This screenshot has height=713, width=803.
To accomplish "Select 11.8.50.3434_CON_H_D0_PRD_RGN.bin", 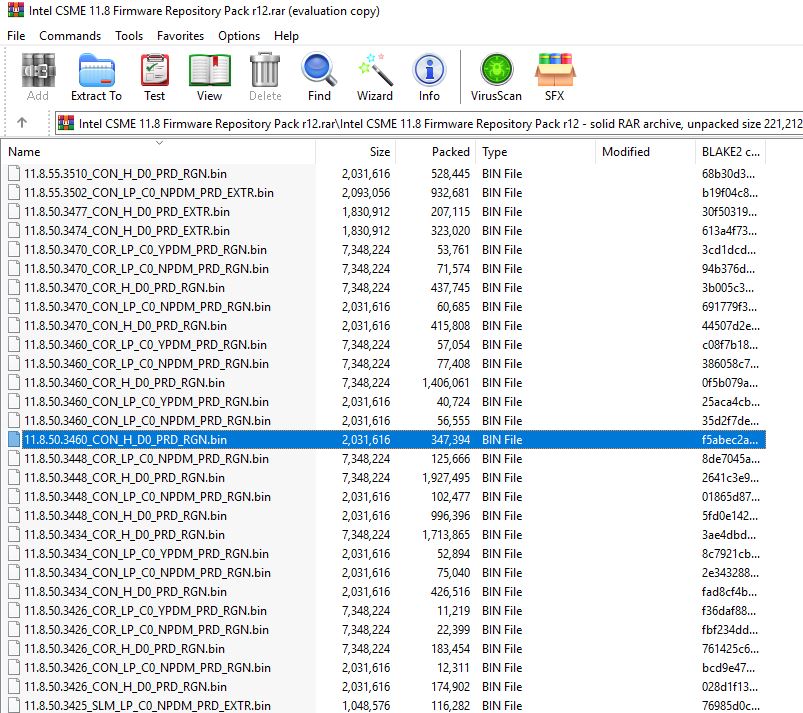I will (x=125, y=592).
